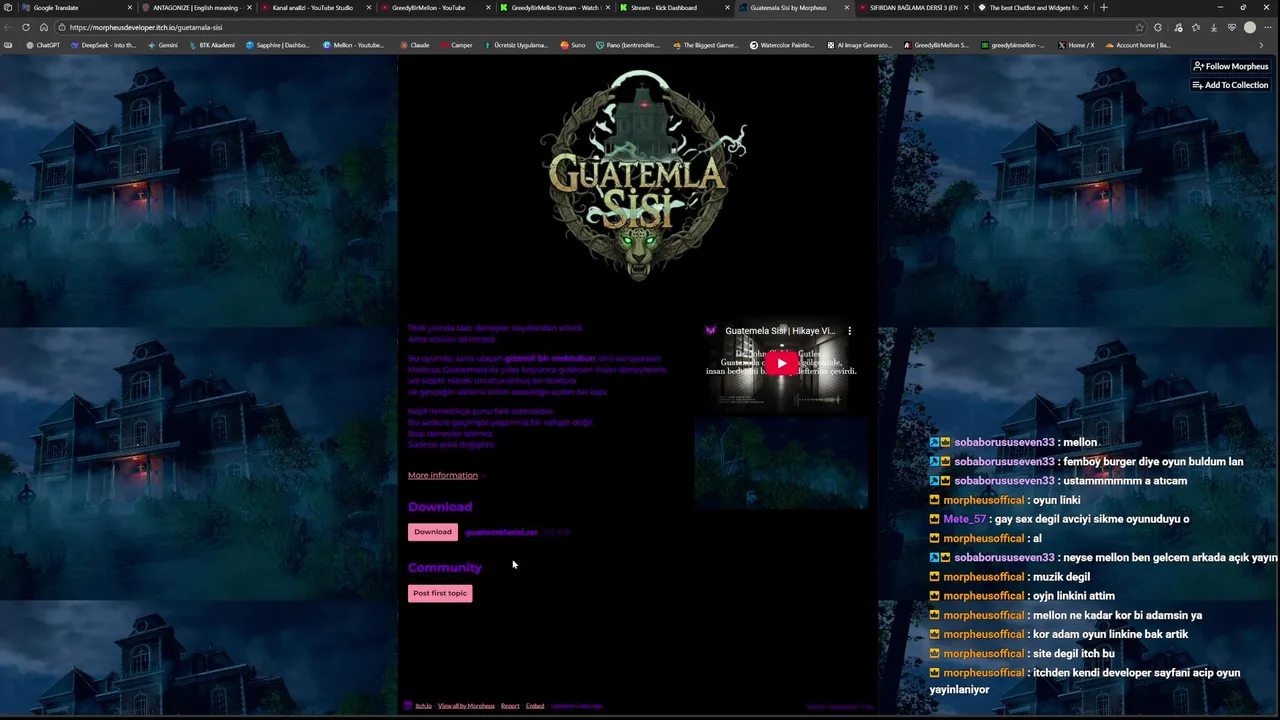Click the Report footer link
This screenshot has height=720, width=1280.
(x=510, y=706)
